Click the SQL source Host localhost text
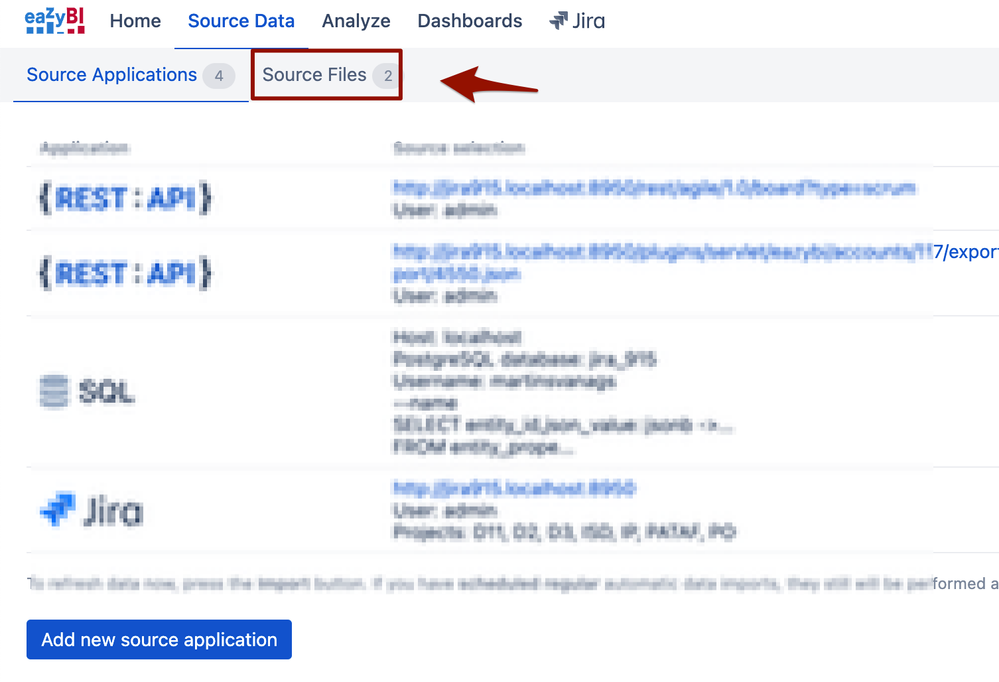Viewport: 999px width, 682px height. point(457,337)
